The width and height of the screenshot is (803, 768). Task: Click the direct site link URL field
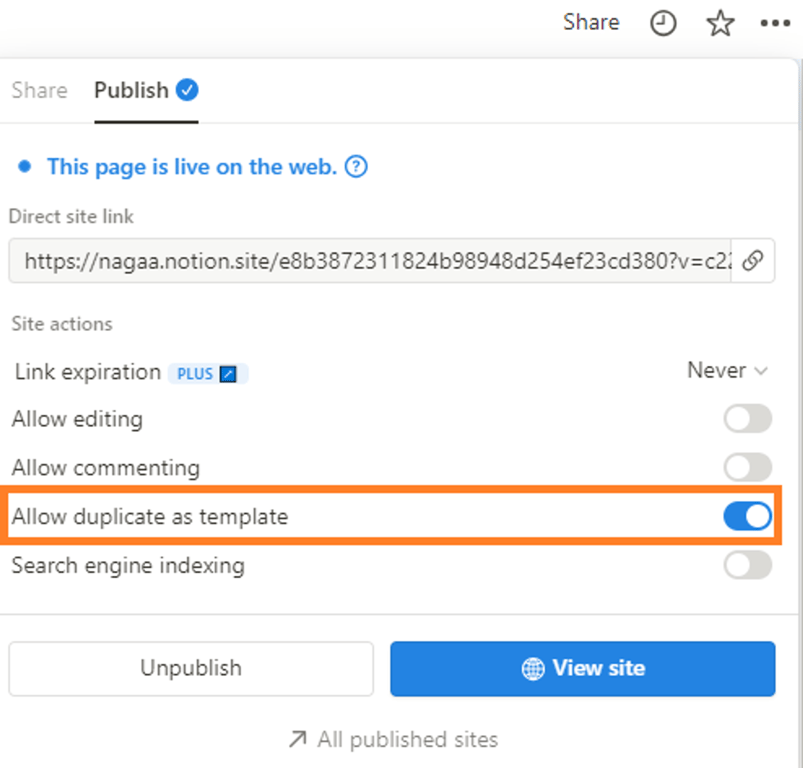(x=370, y=261)
